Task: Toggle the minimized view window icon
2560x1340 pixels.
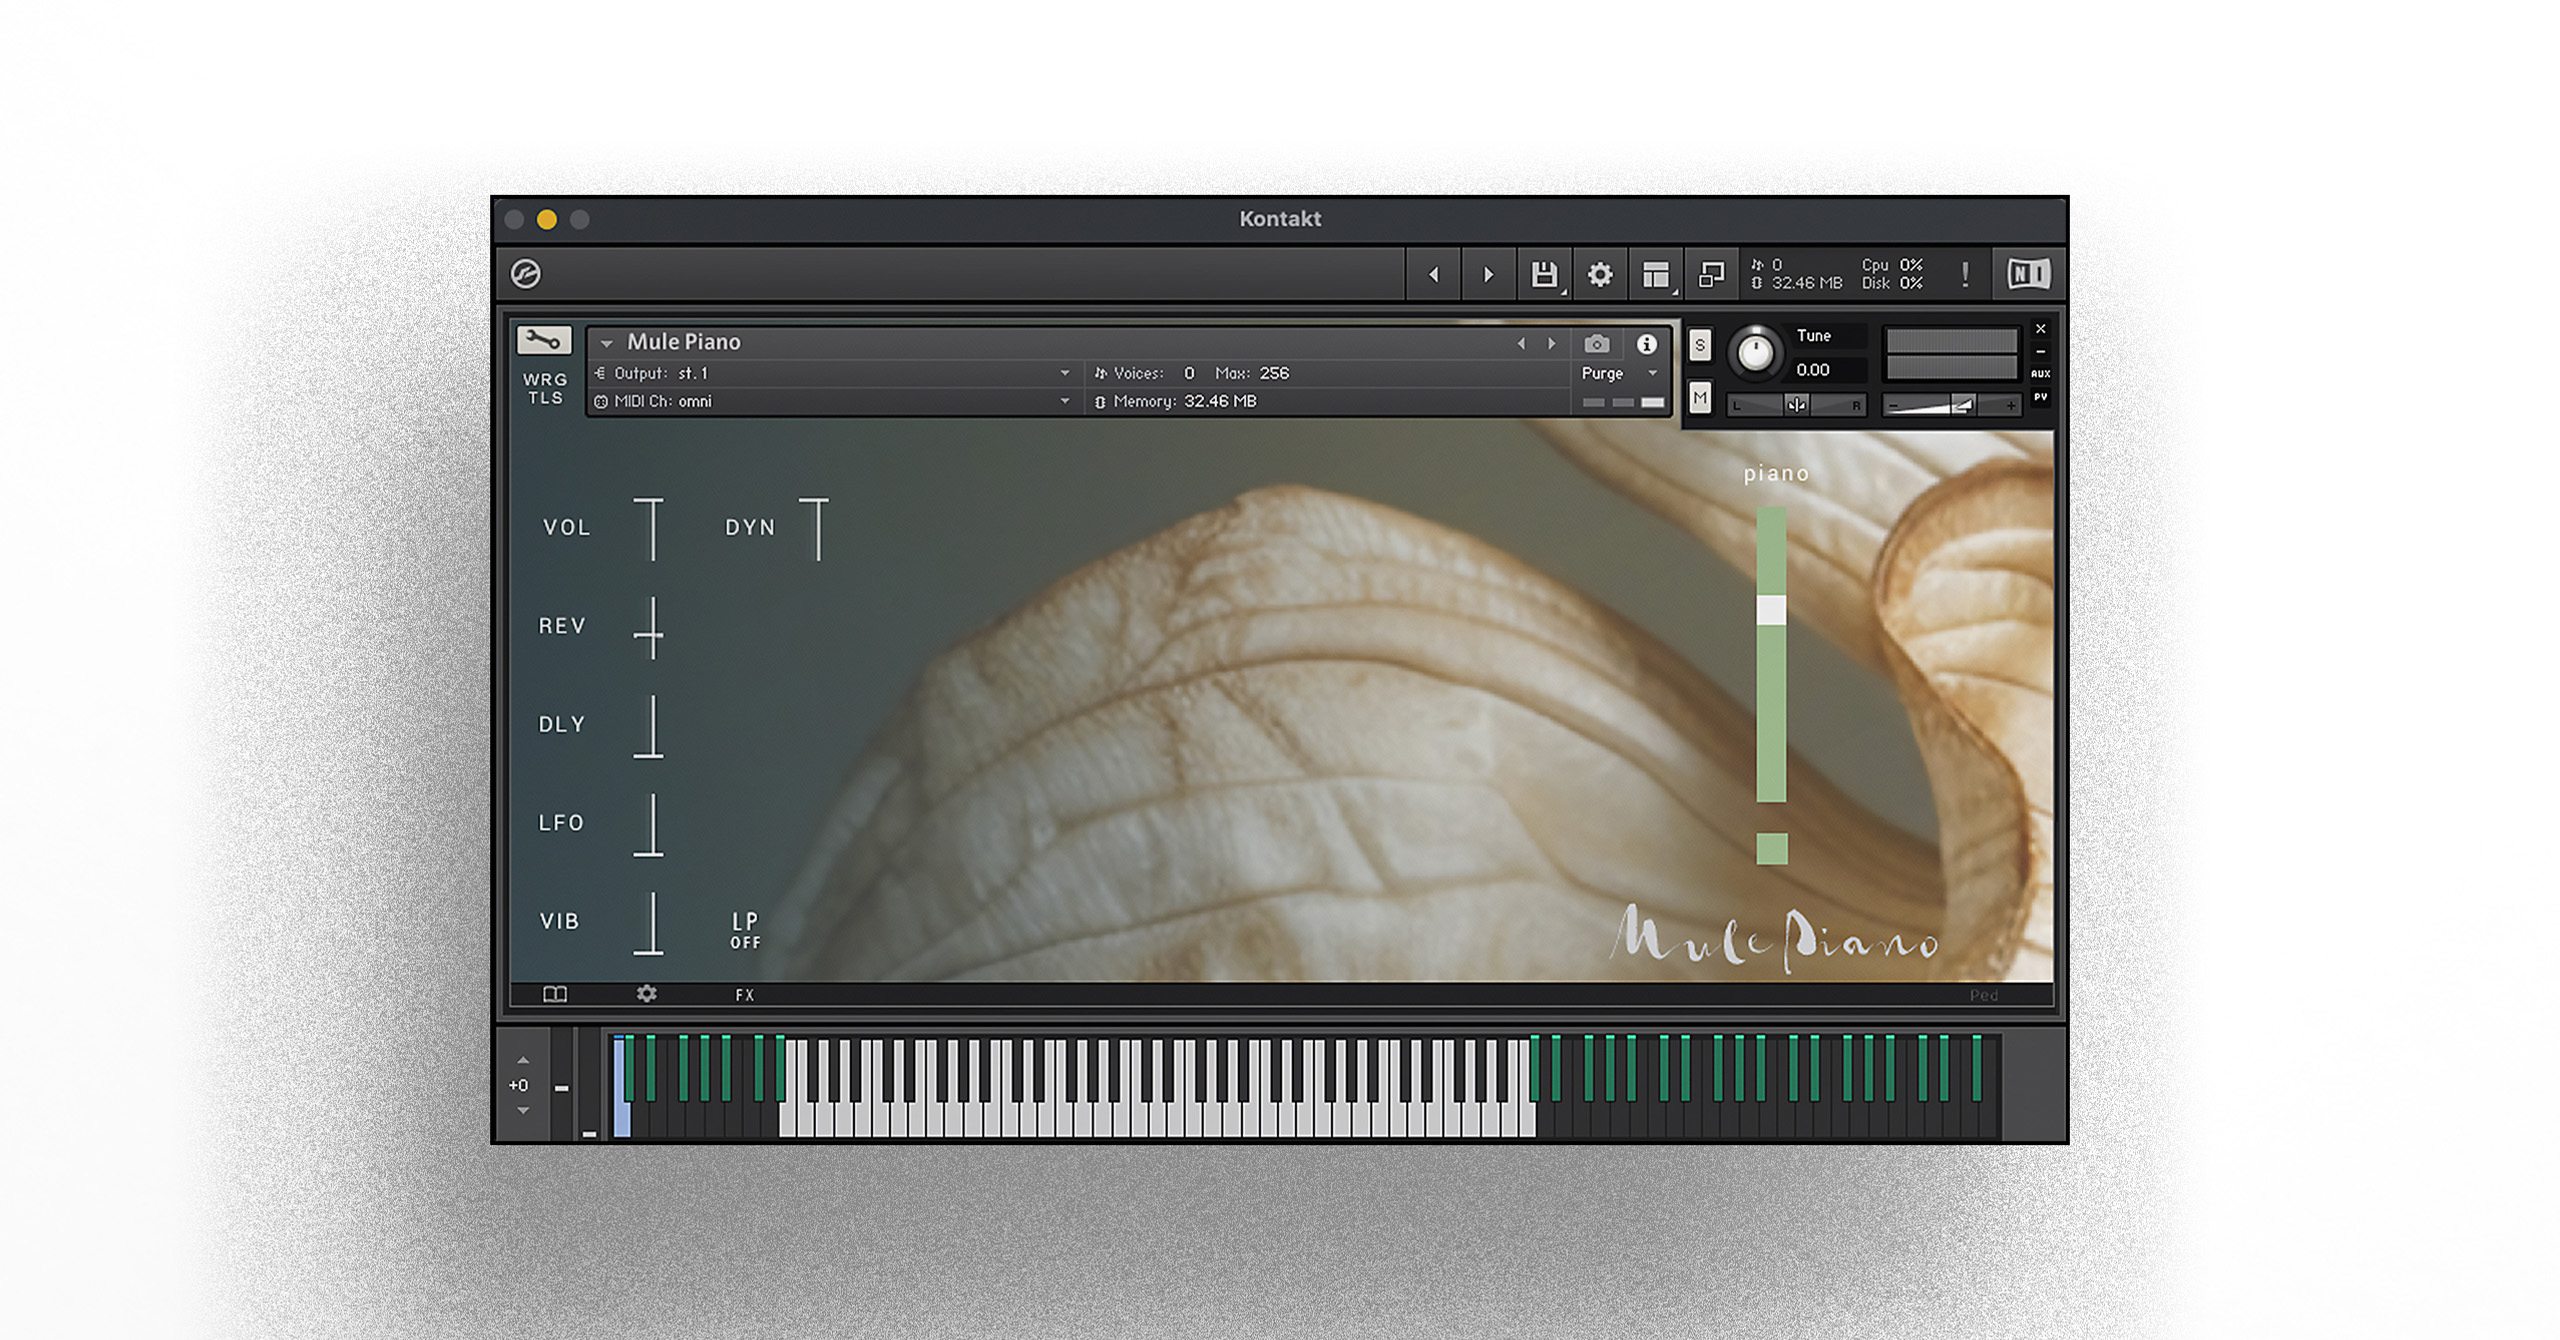Action: 1711,274
